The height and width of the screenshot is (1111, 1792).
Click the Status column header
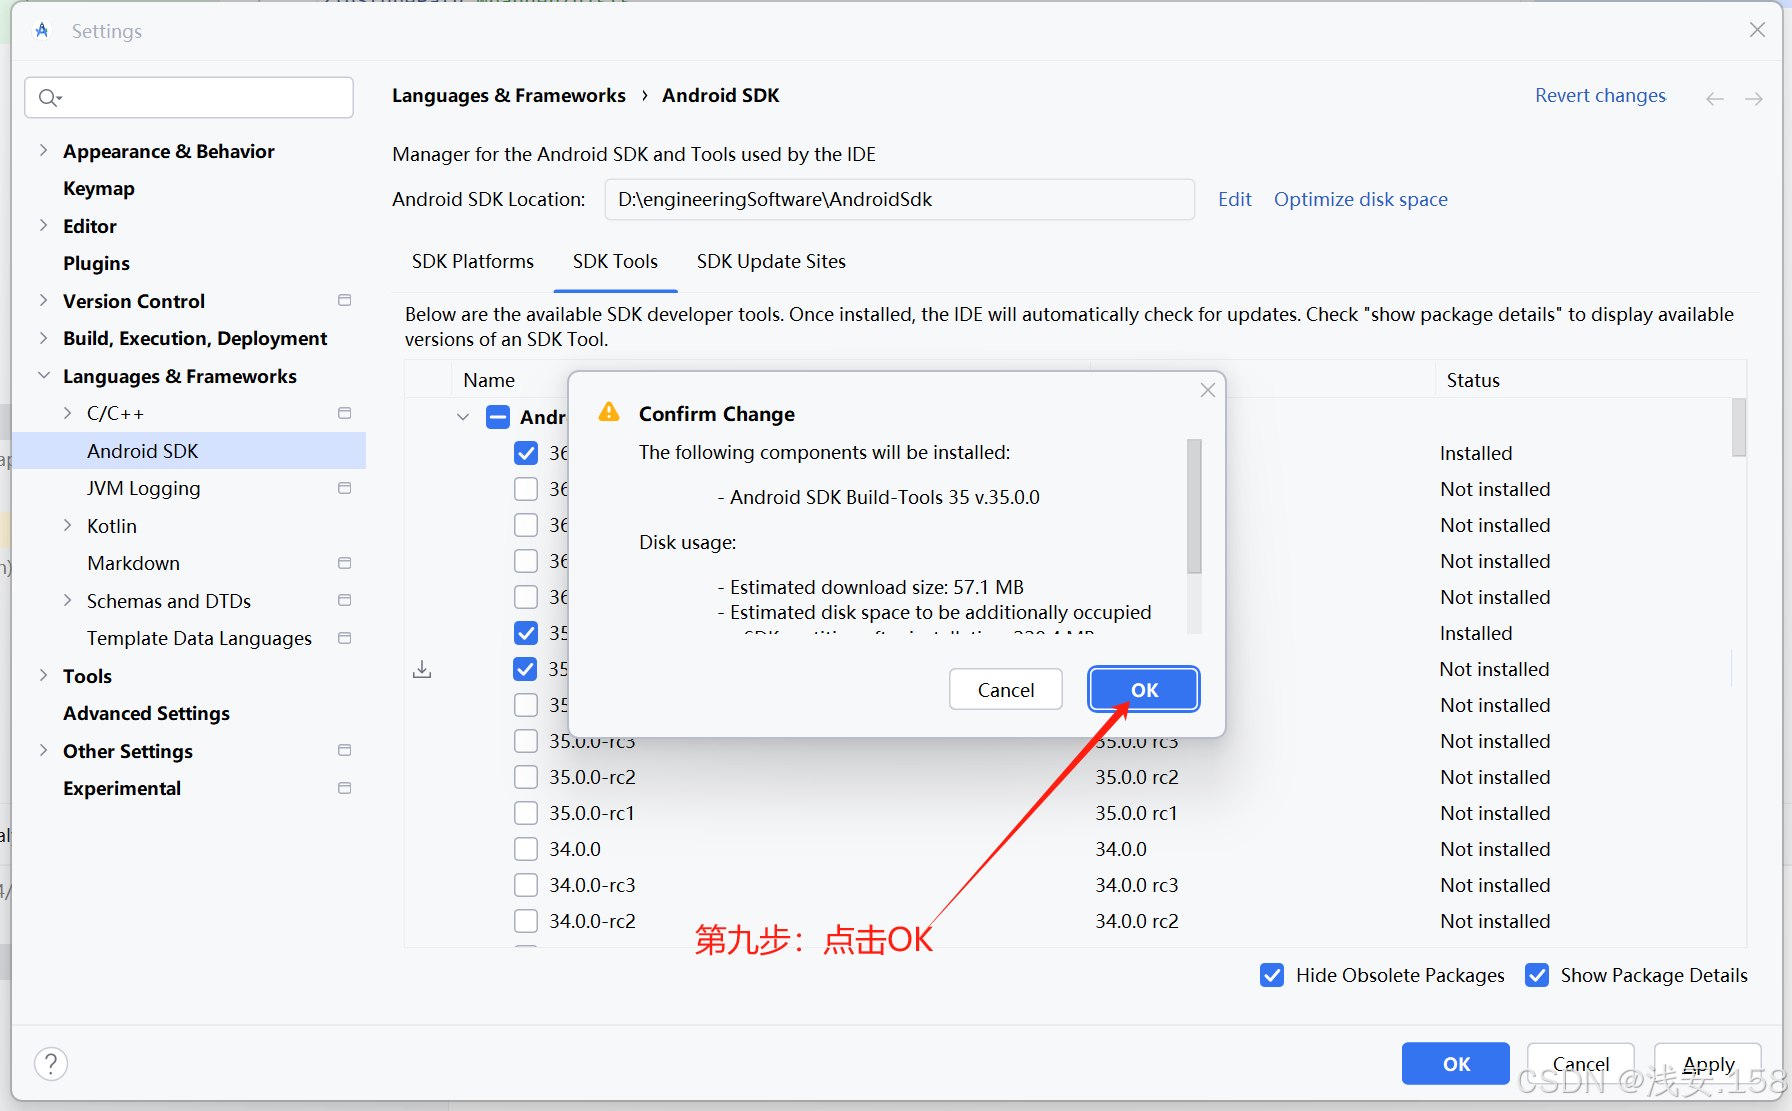point(1473,380)
